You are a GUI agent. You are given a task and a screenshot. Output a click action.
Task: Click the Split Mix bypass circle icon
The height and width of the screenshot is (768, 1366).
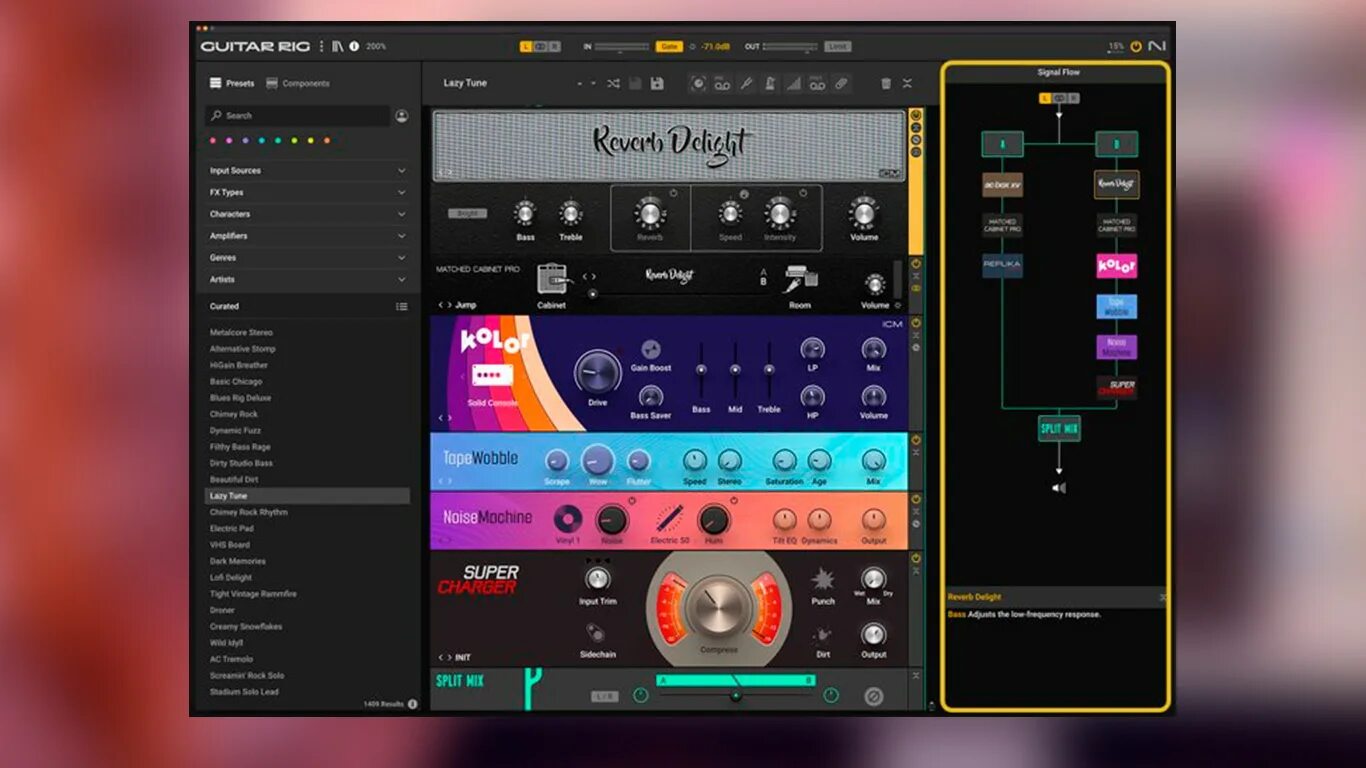[x=873, y=696]
